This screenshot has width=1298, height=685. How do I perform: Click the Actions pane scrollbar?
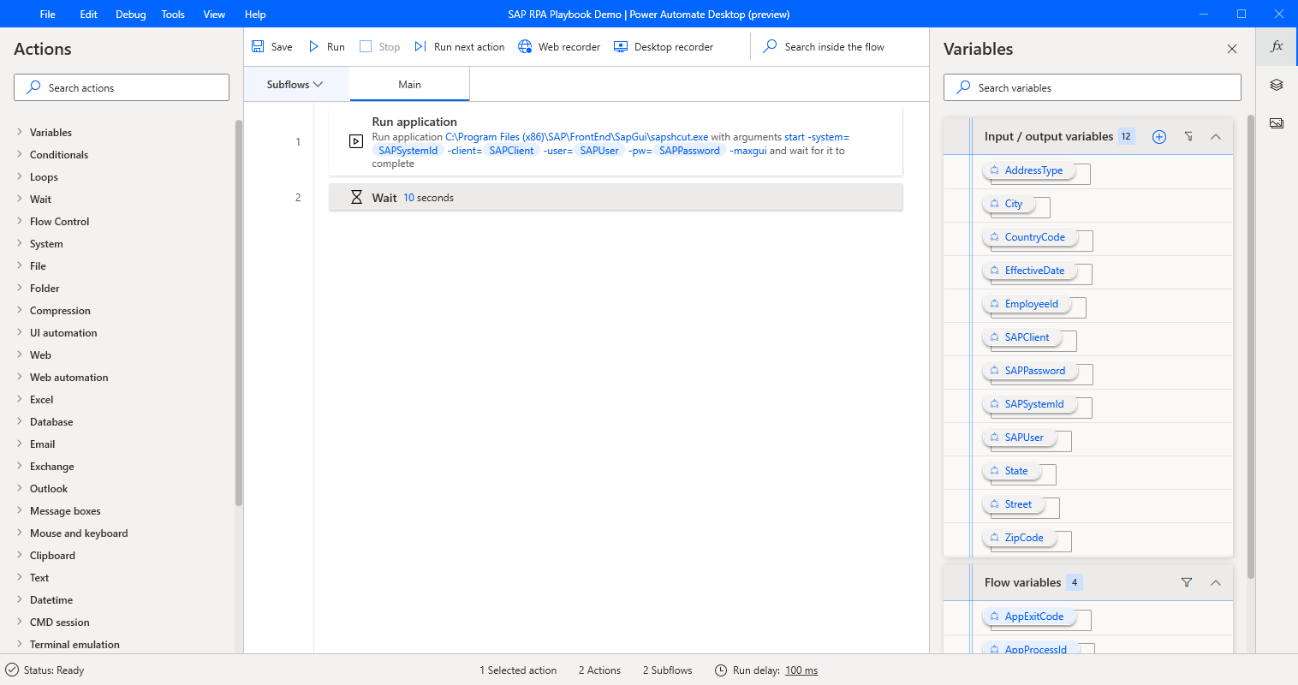(x=238, y=312)
